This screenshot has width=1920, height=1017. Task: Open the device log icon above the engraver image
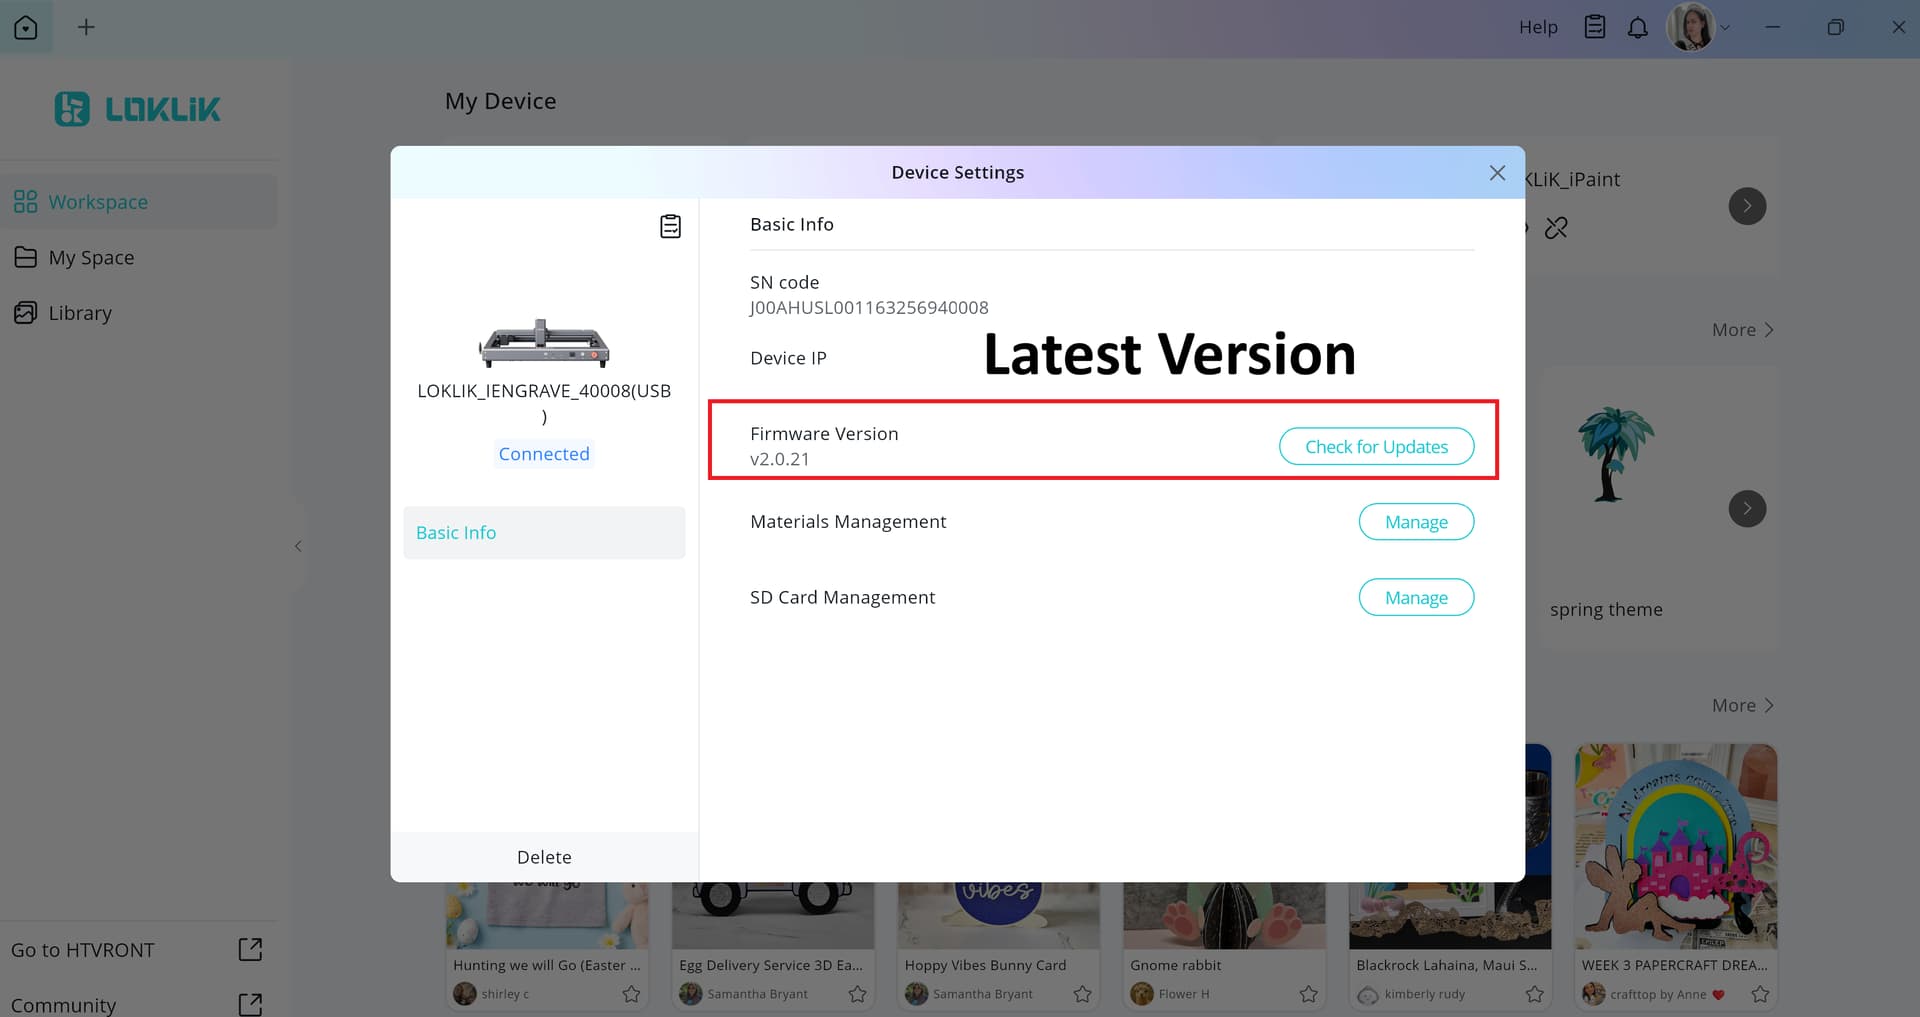[x=670, y=227]
